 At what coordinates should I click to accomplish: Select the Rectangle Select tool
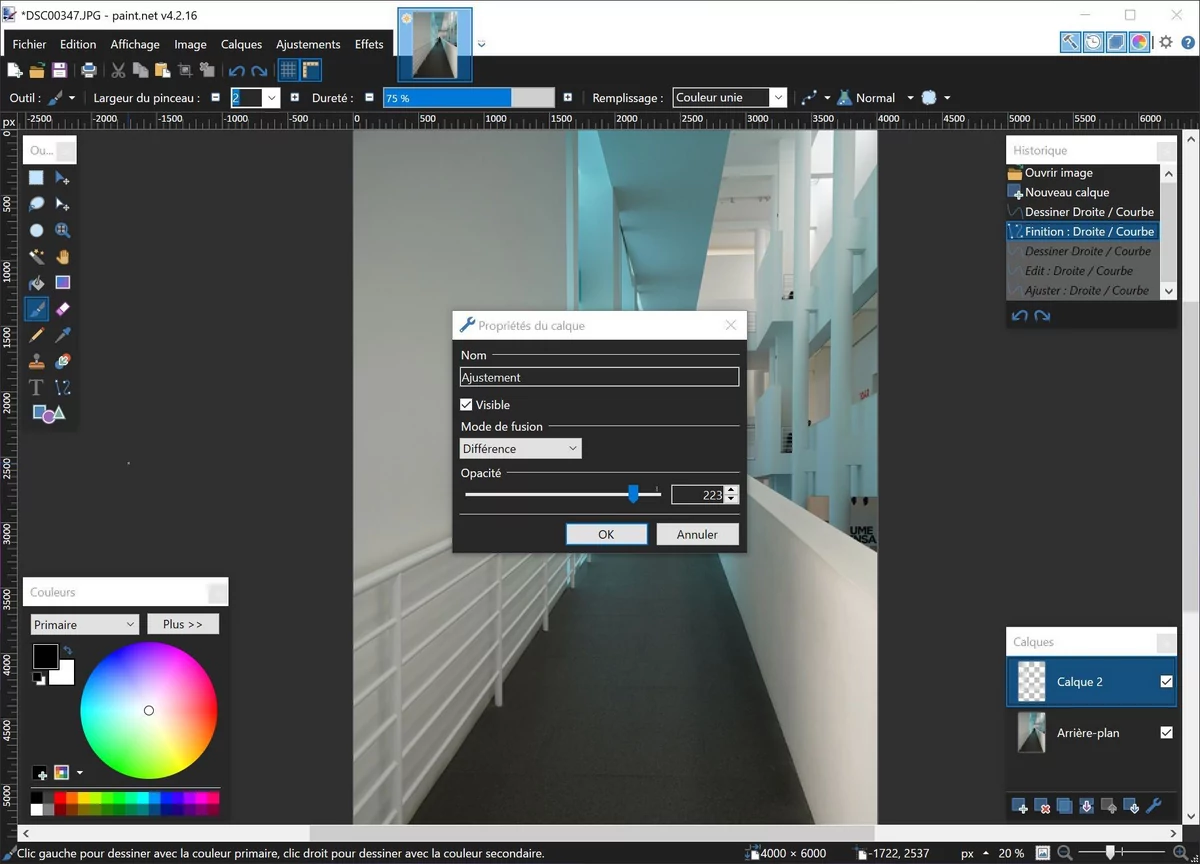[36, 178]
